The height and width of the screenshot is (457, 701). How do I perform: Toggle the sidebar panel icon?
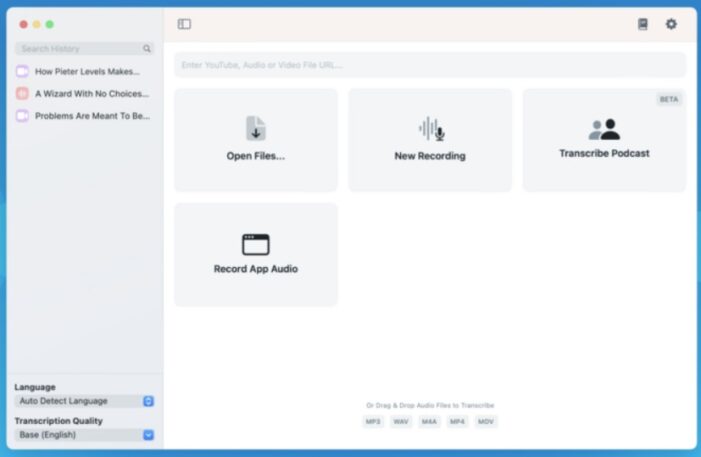click(x=184, y=24)
